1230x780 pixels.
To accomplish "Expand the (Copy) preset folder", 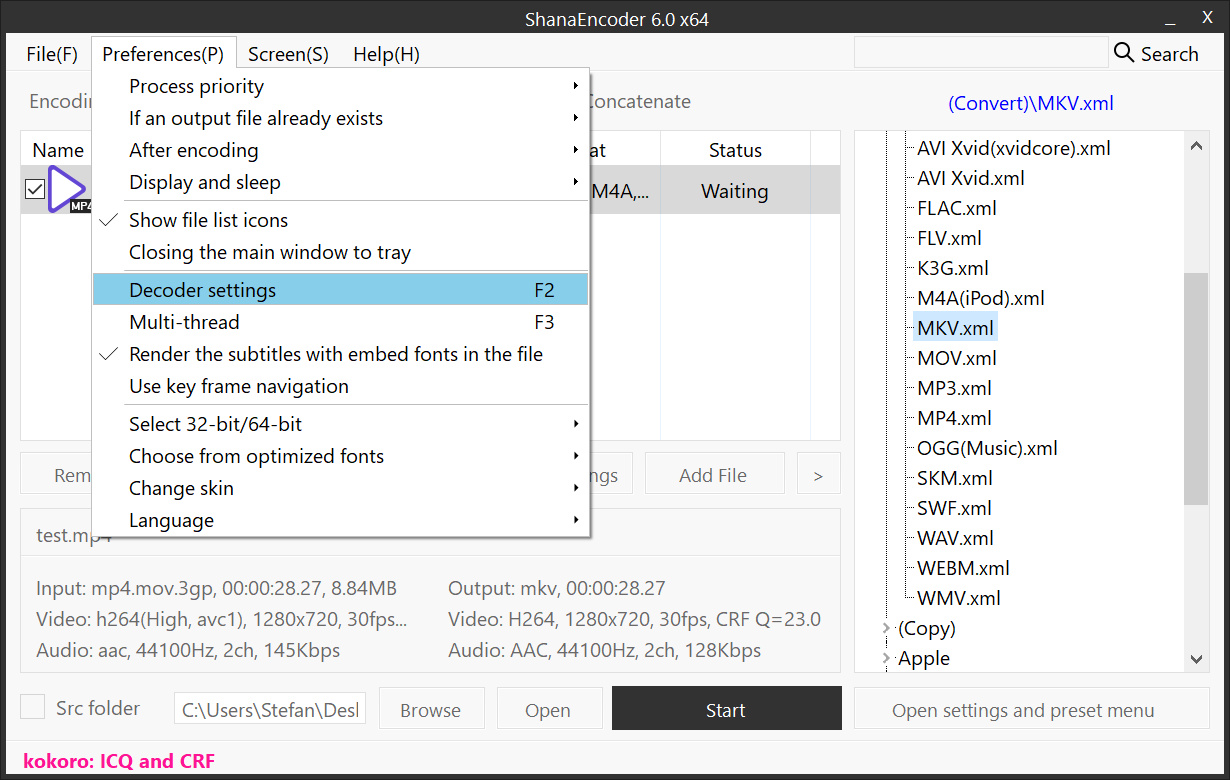I will (x=886, y=629).
